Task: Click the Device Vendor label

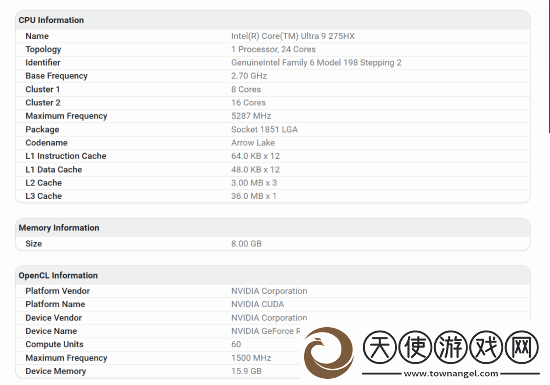Action: [x=53, y=318]
